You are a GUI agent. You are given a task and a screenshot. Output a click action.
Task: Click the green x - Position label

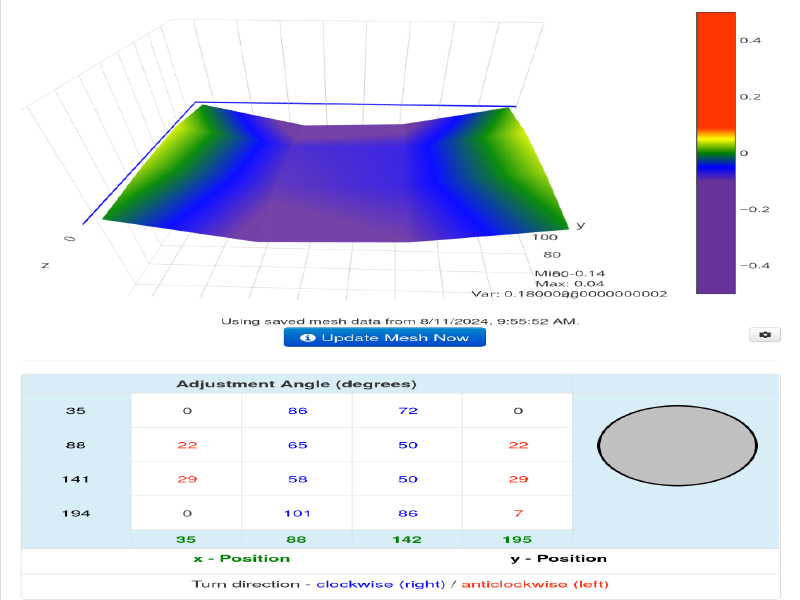(241, 558)
